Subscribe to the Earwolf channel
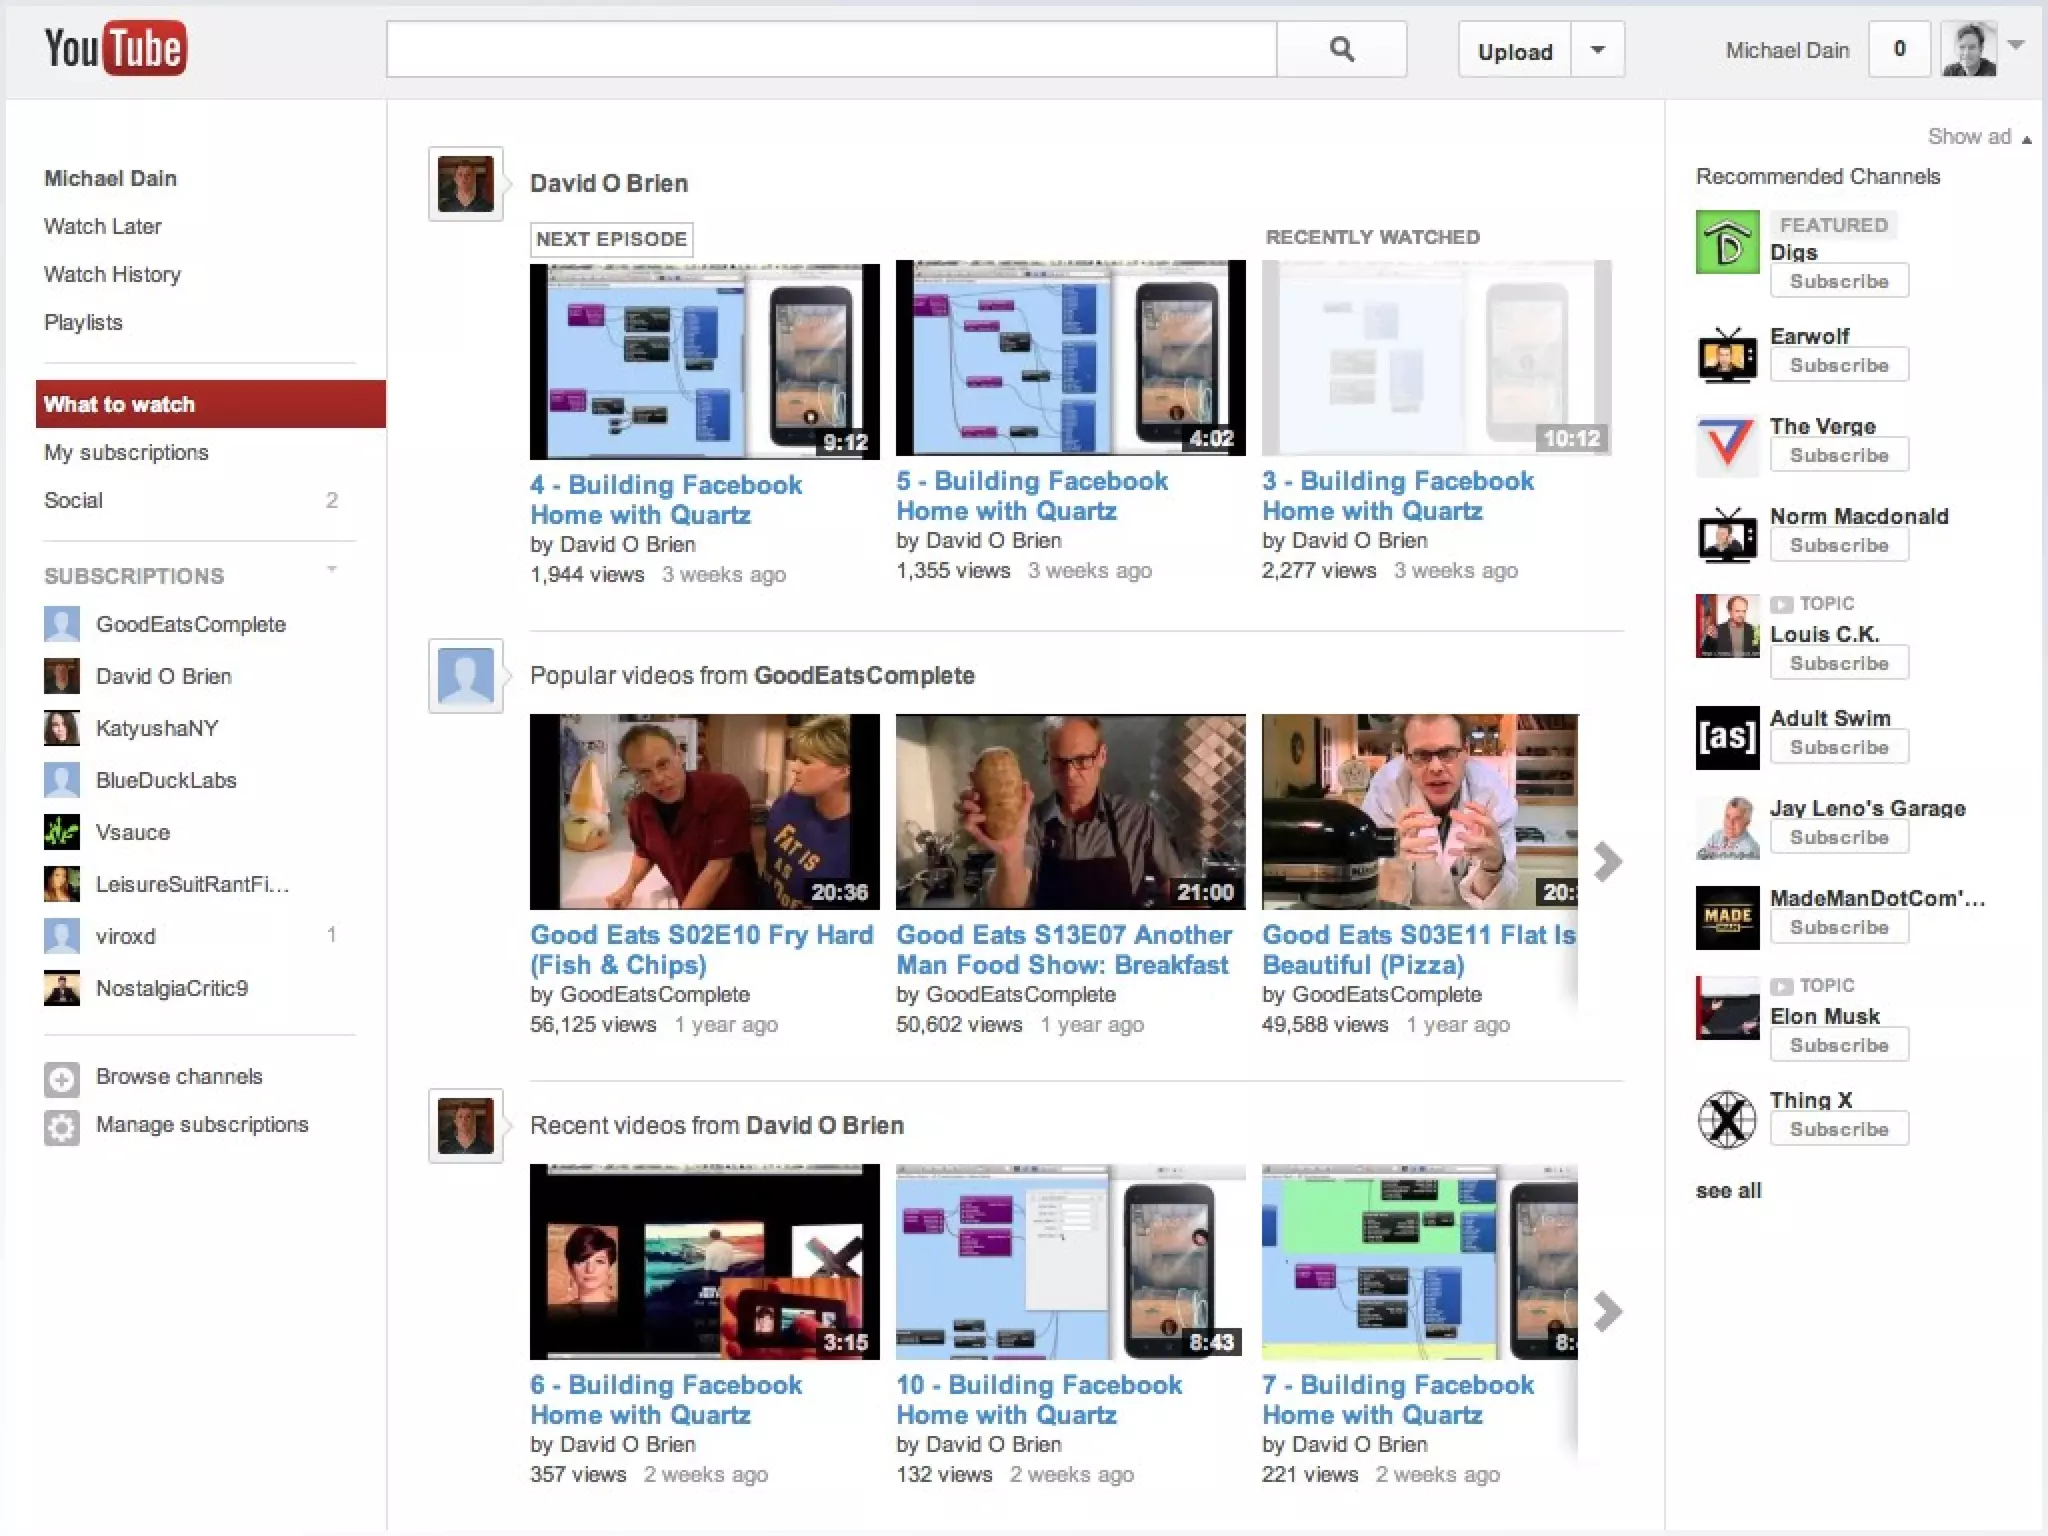 click(1838, 365)
